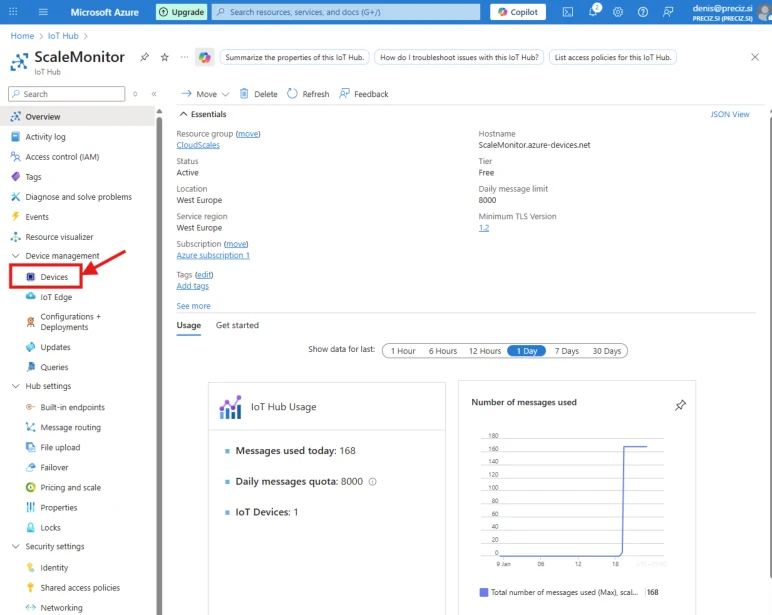Screen dimensions: 772x615
Task: Open the Move dropdown
Action: click(x=205, y=94)
